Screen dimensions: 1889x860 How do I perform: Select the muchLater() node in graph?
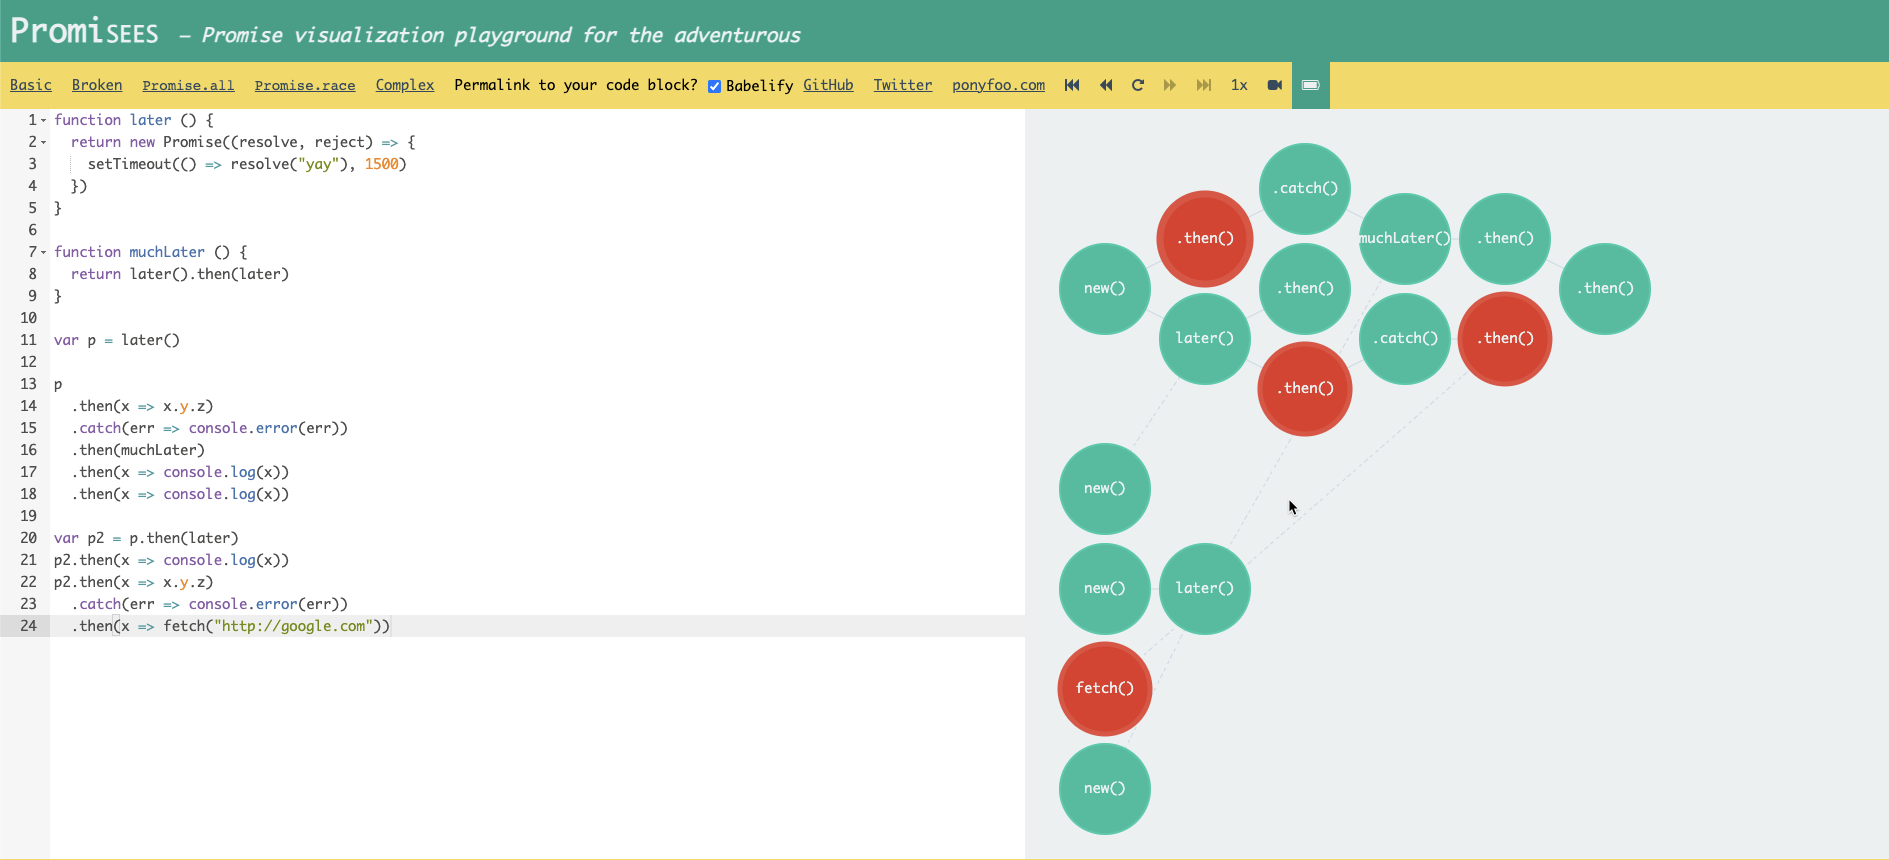click(1405, 239)
